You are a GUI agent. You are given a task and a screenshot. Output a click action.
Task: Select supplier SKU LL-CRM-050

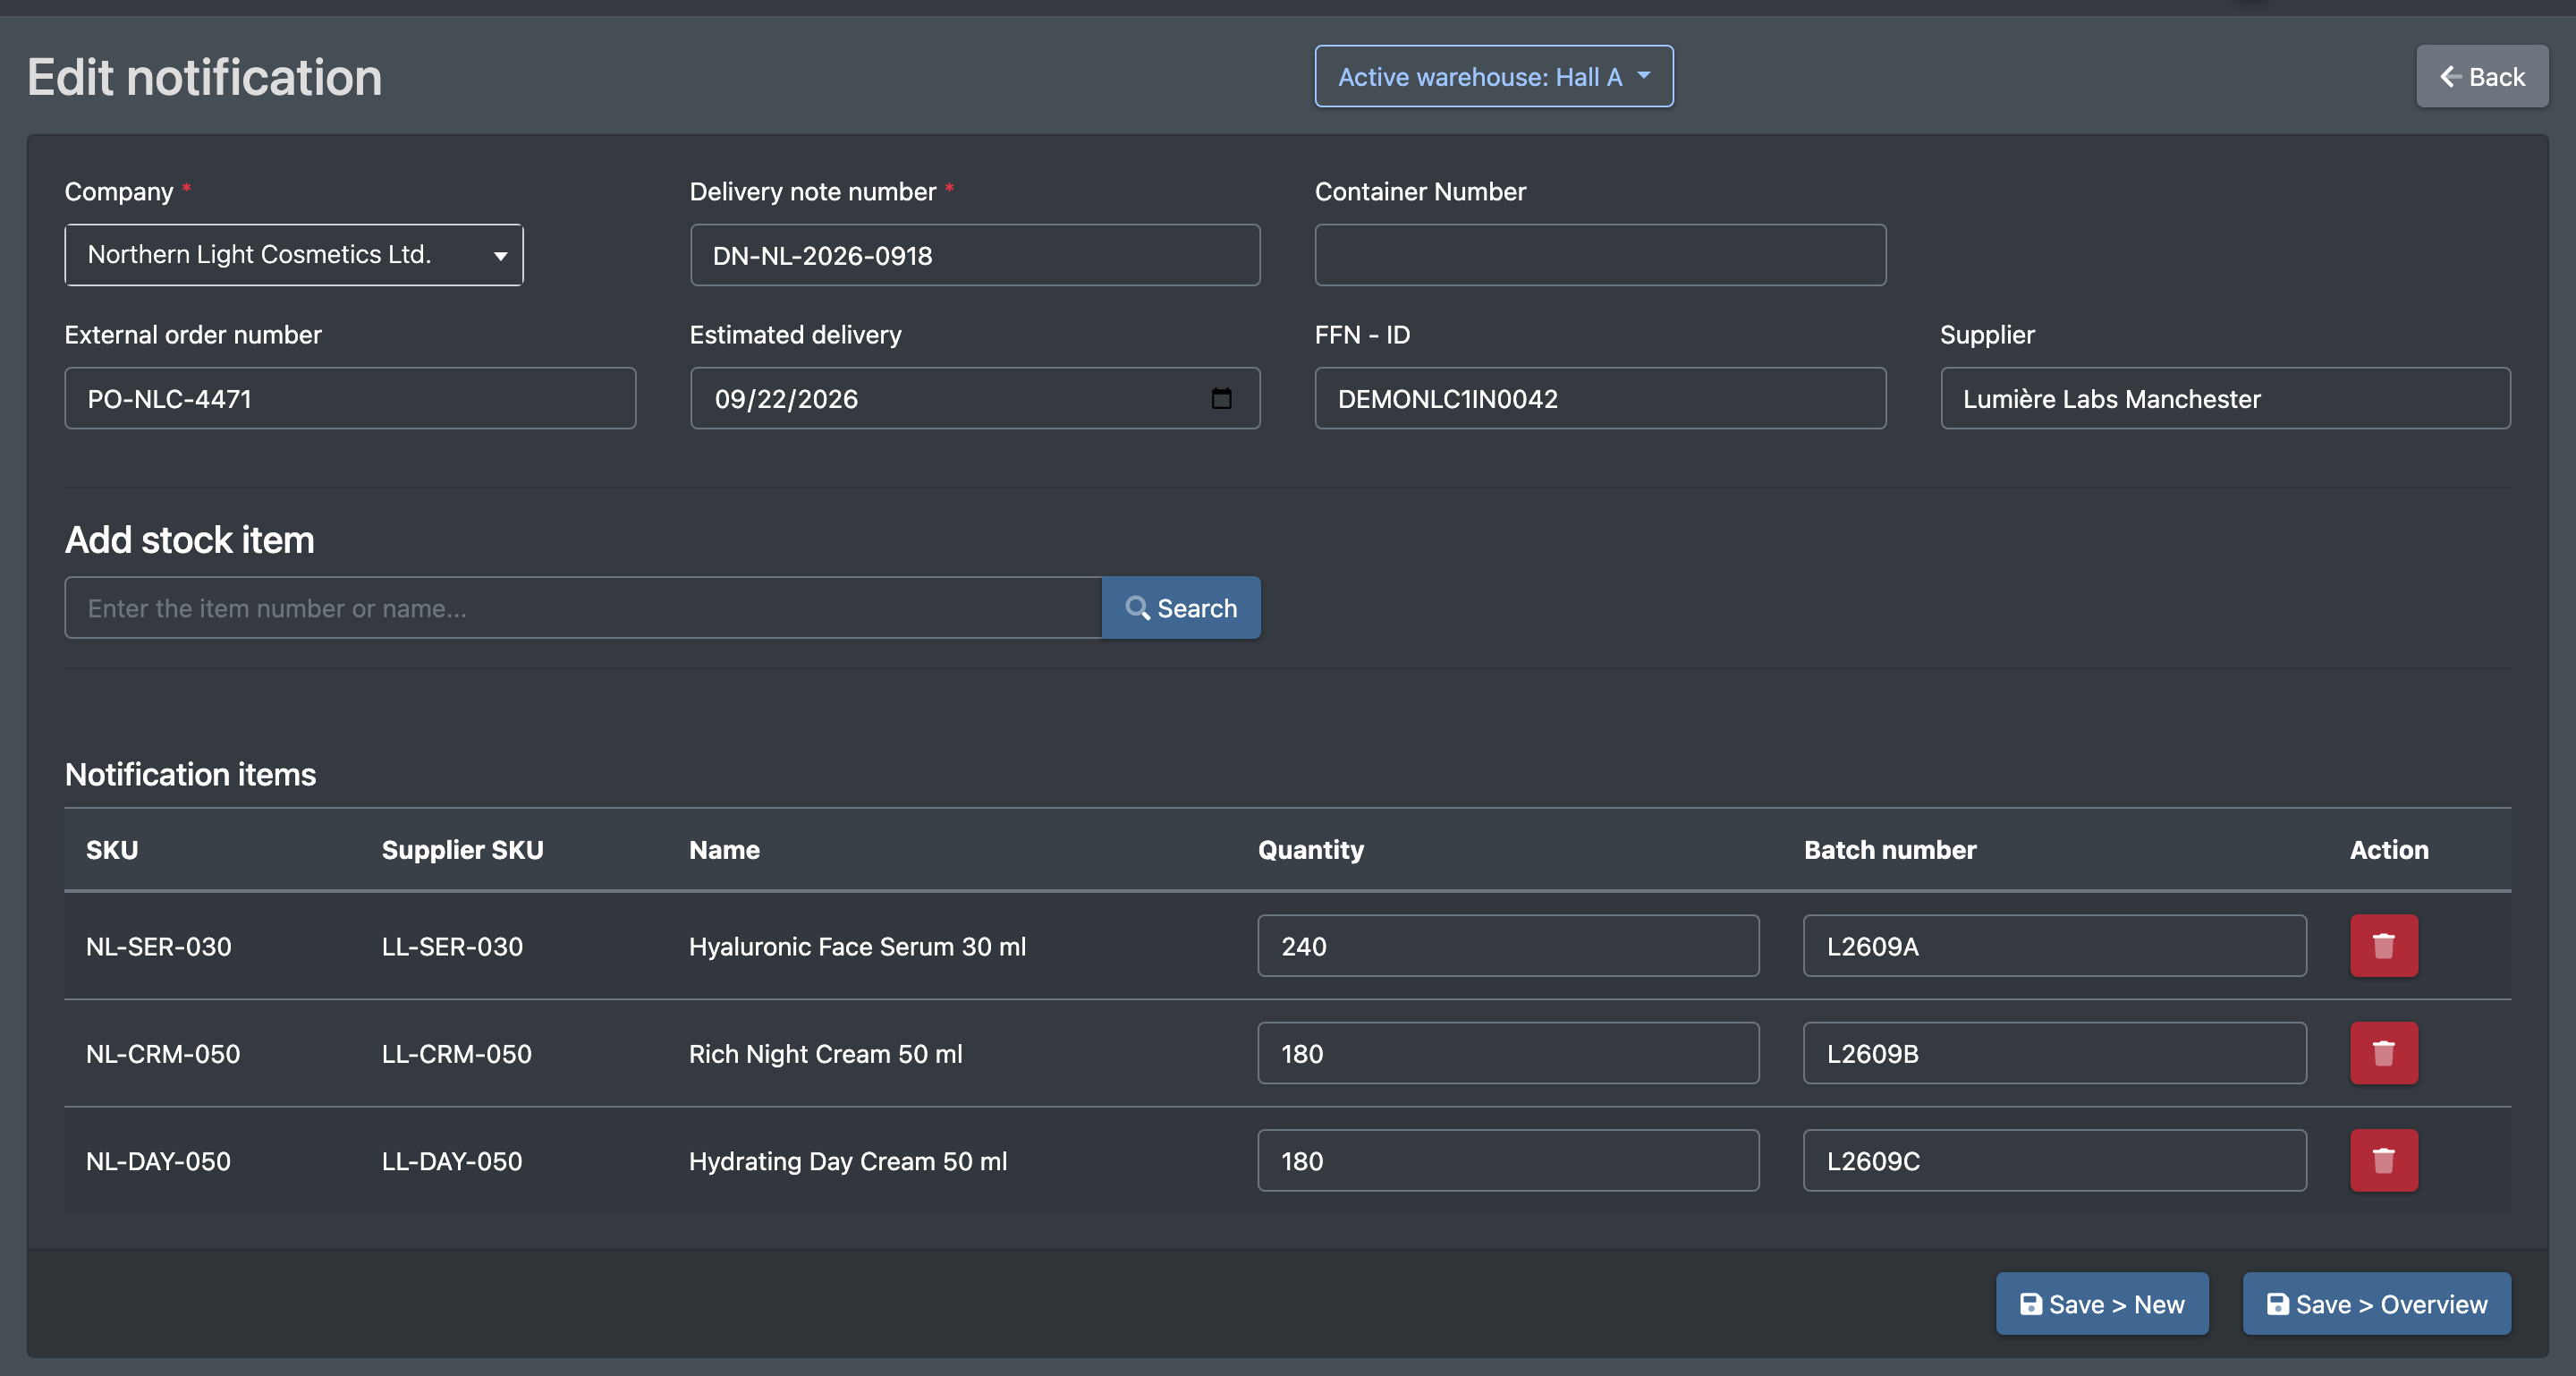click(x=457, y=1053)
